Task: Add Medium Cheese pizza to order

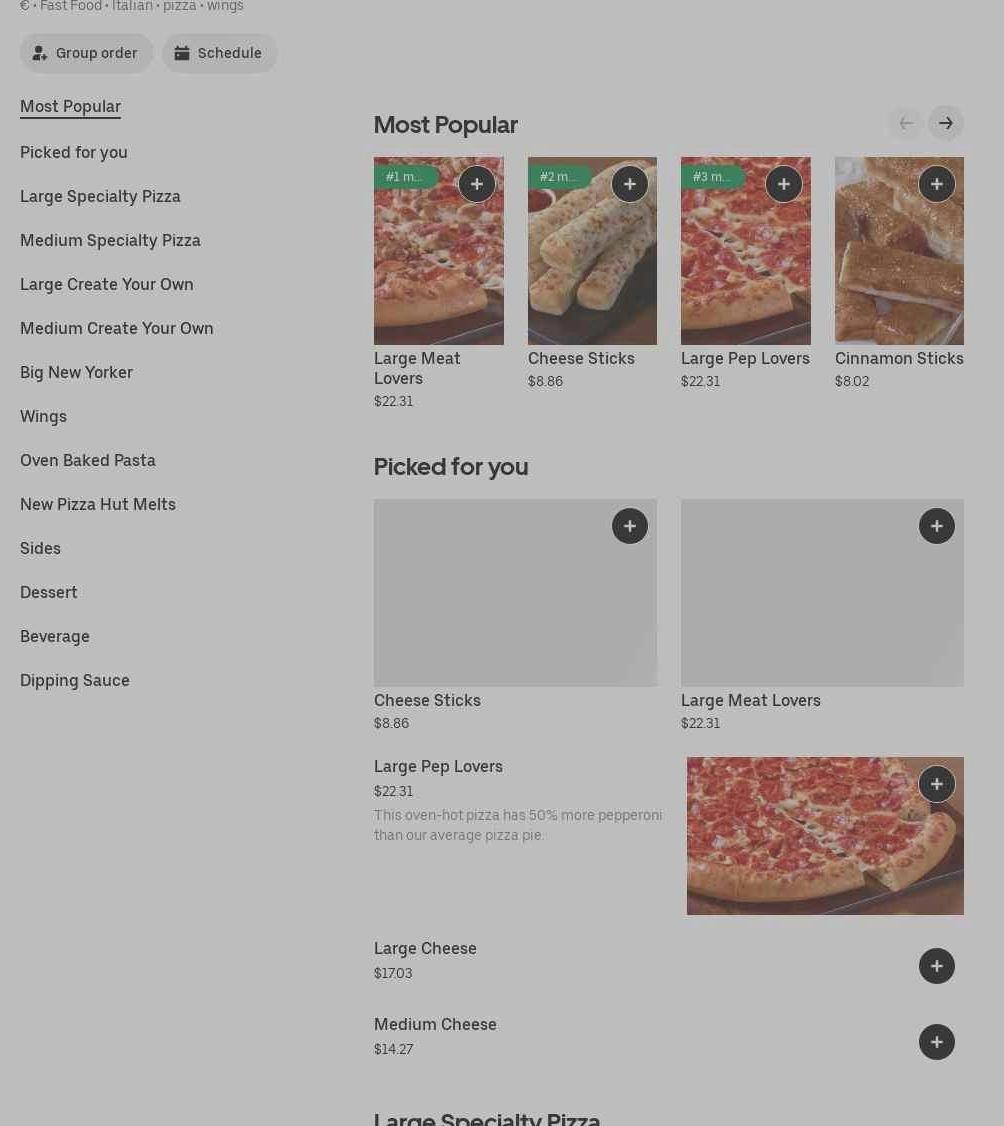Action: [937, 1042]
